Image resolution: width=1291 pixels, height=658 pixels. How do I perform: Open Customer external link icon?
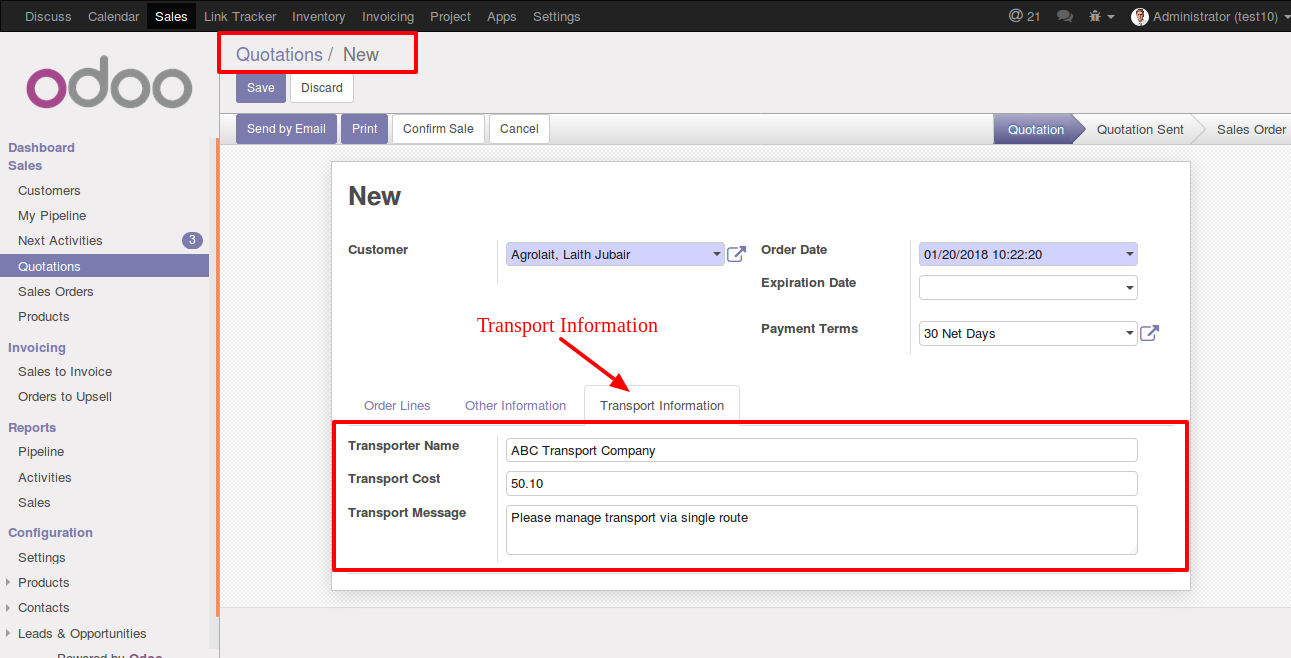tap(736, 254)
